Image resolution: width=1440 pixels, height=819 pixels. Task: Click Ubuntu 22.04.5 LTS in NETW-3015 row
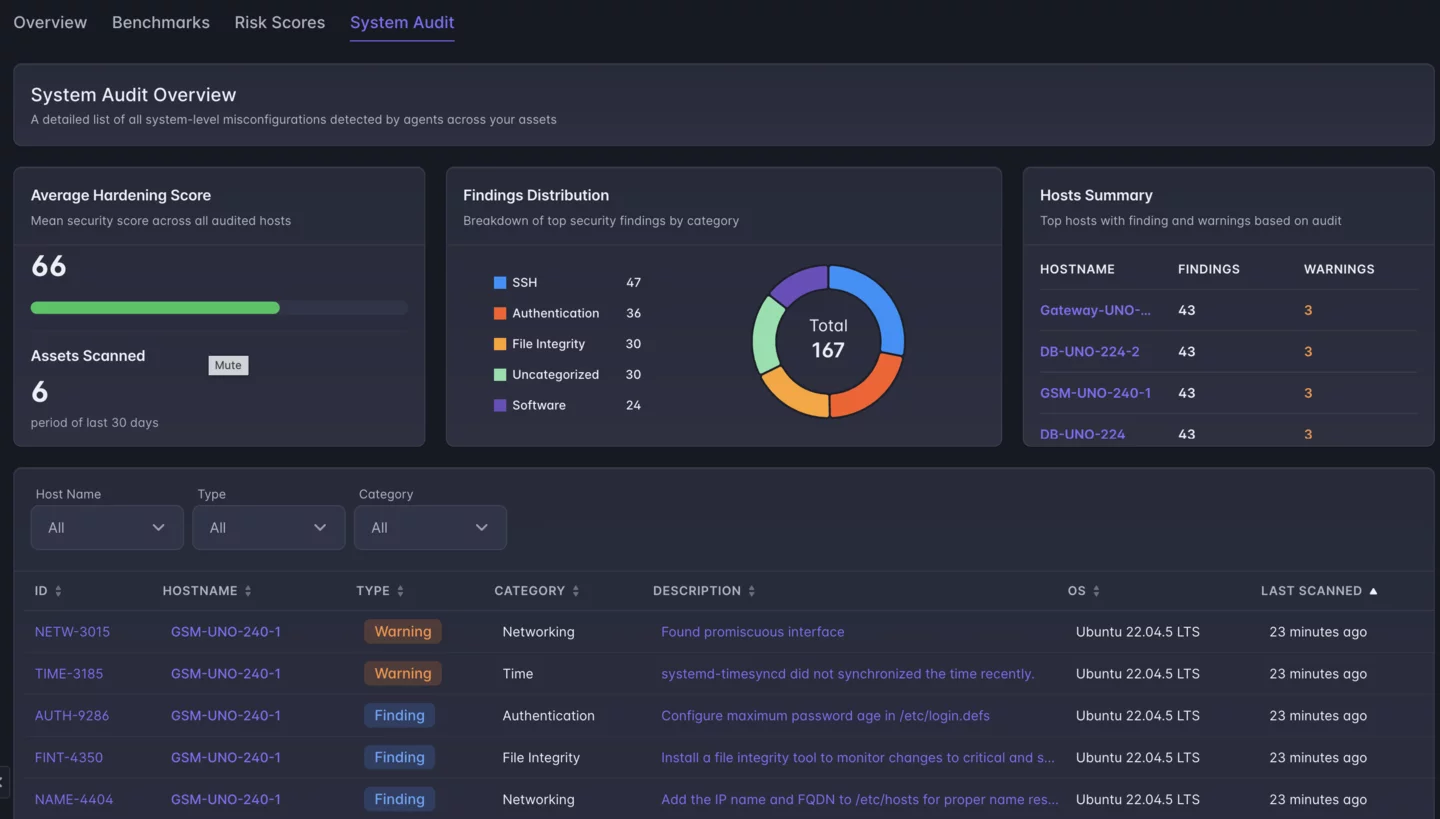point(1138,632)
